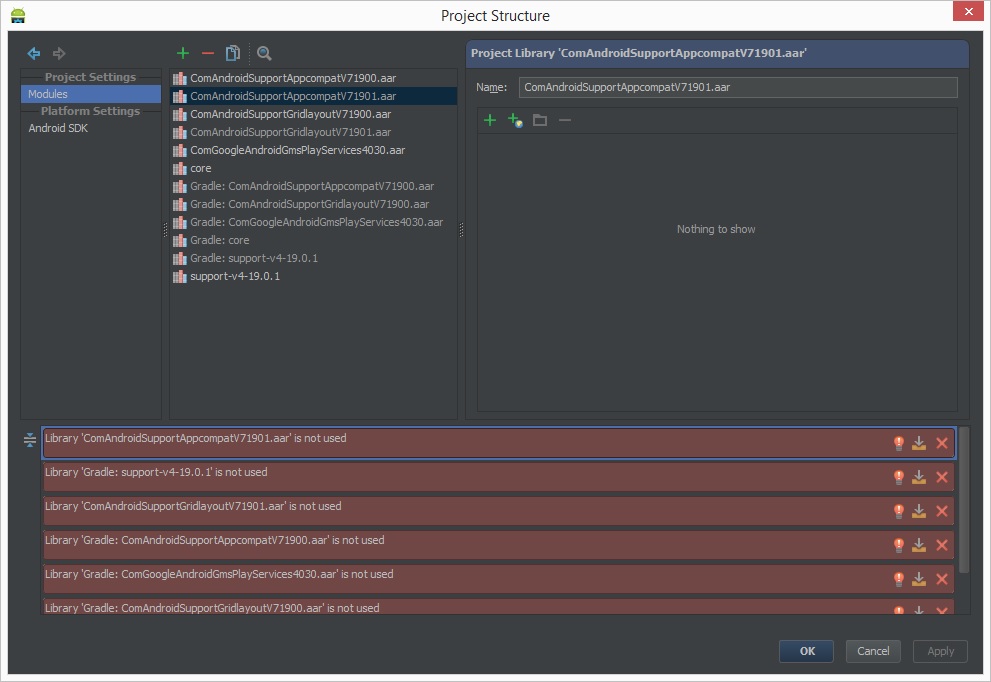This screenshot has width=991, height=682.
Task: Select ComGoogleAndroidGmsPlayServices4030.aar library
Action: (313, 150)
